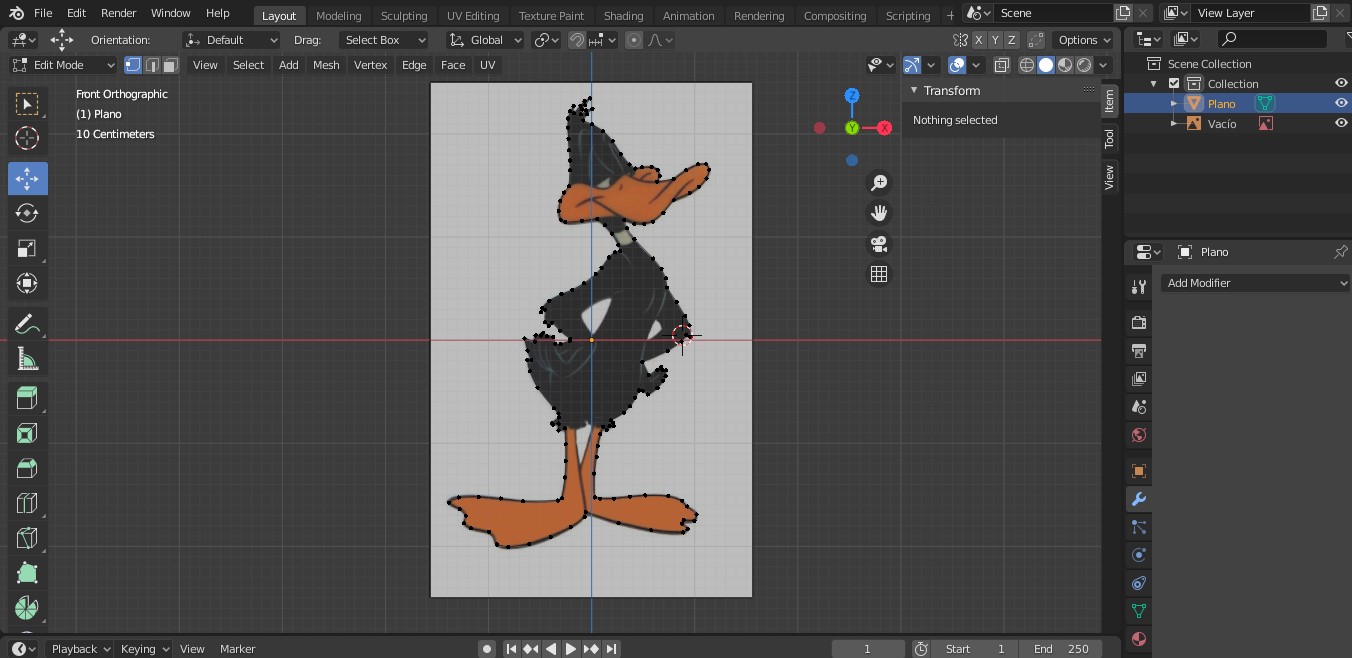Open Orientation Default dropdown

point(231,40)
